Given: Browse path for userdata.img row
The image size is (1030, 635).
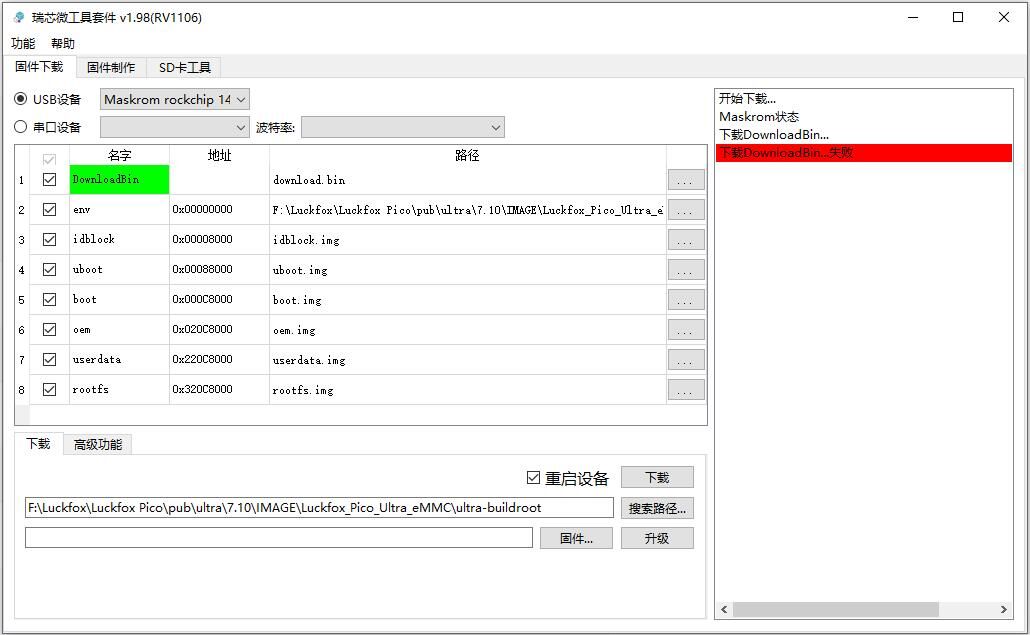Looking at the screenshot, I should [686, 360].
